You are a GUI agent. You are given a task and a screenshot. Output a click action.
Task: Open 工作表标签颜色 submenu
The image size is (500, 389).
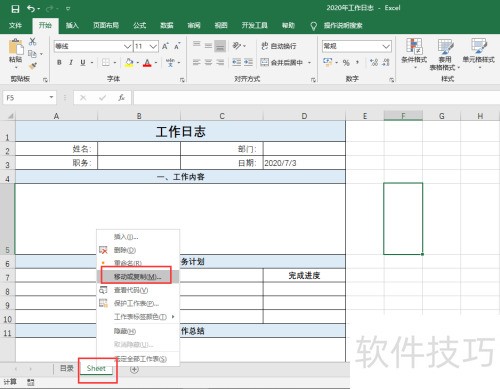tap(138, 317)
